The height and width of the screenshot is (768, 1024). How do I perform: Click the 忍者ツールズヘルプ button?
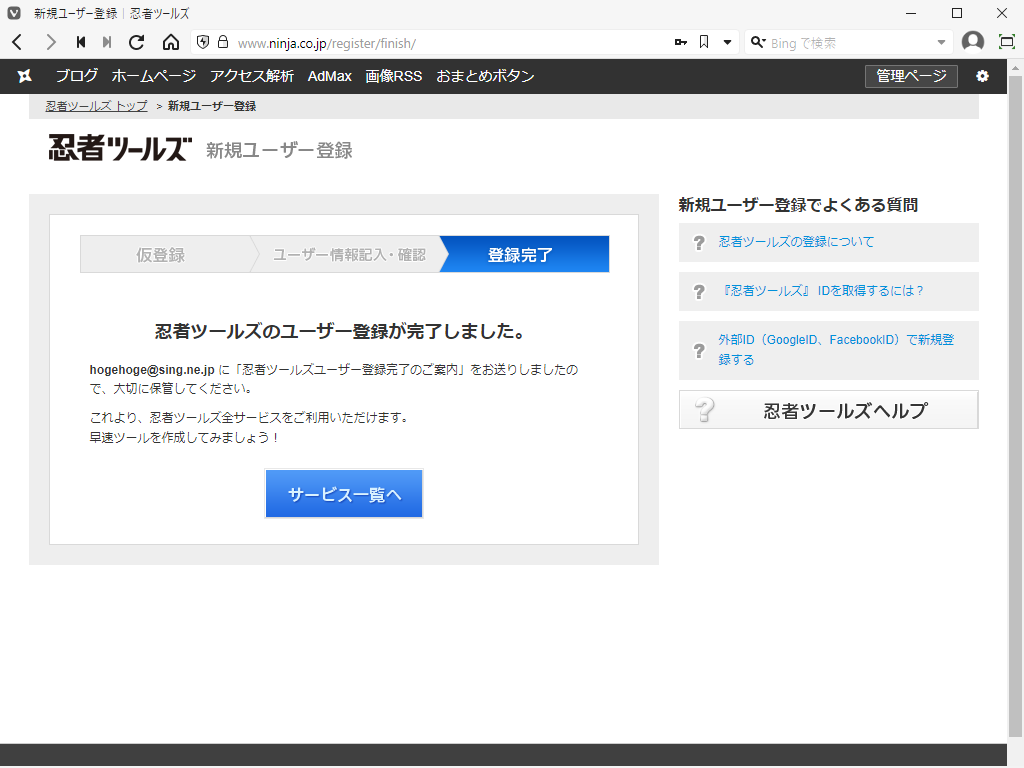click(829, 410)
